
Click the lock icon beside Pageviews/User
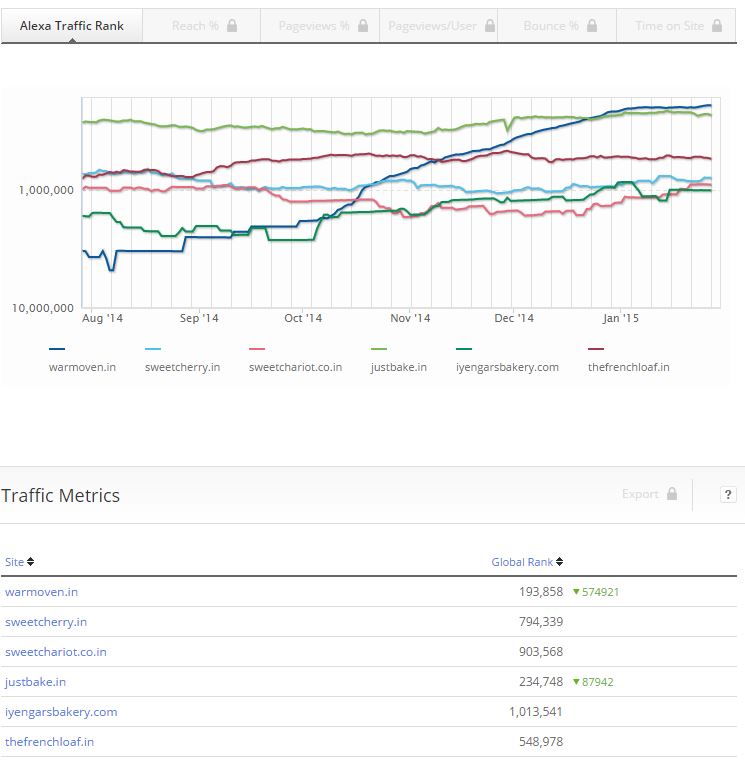coord(490,25)
